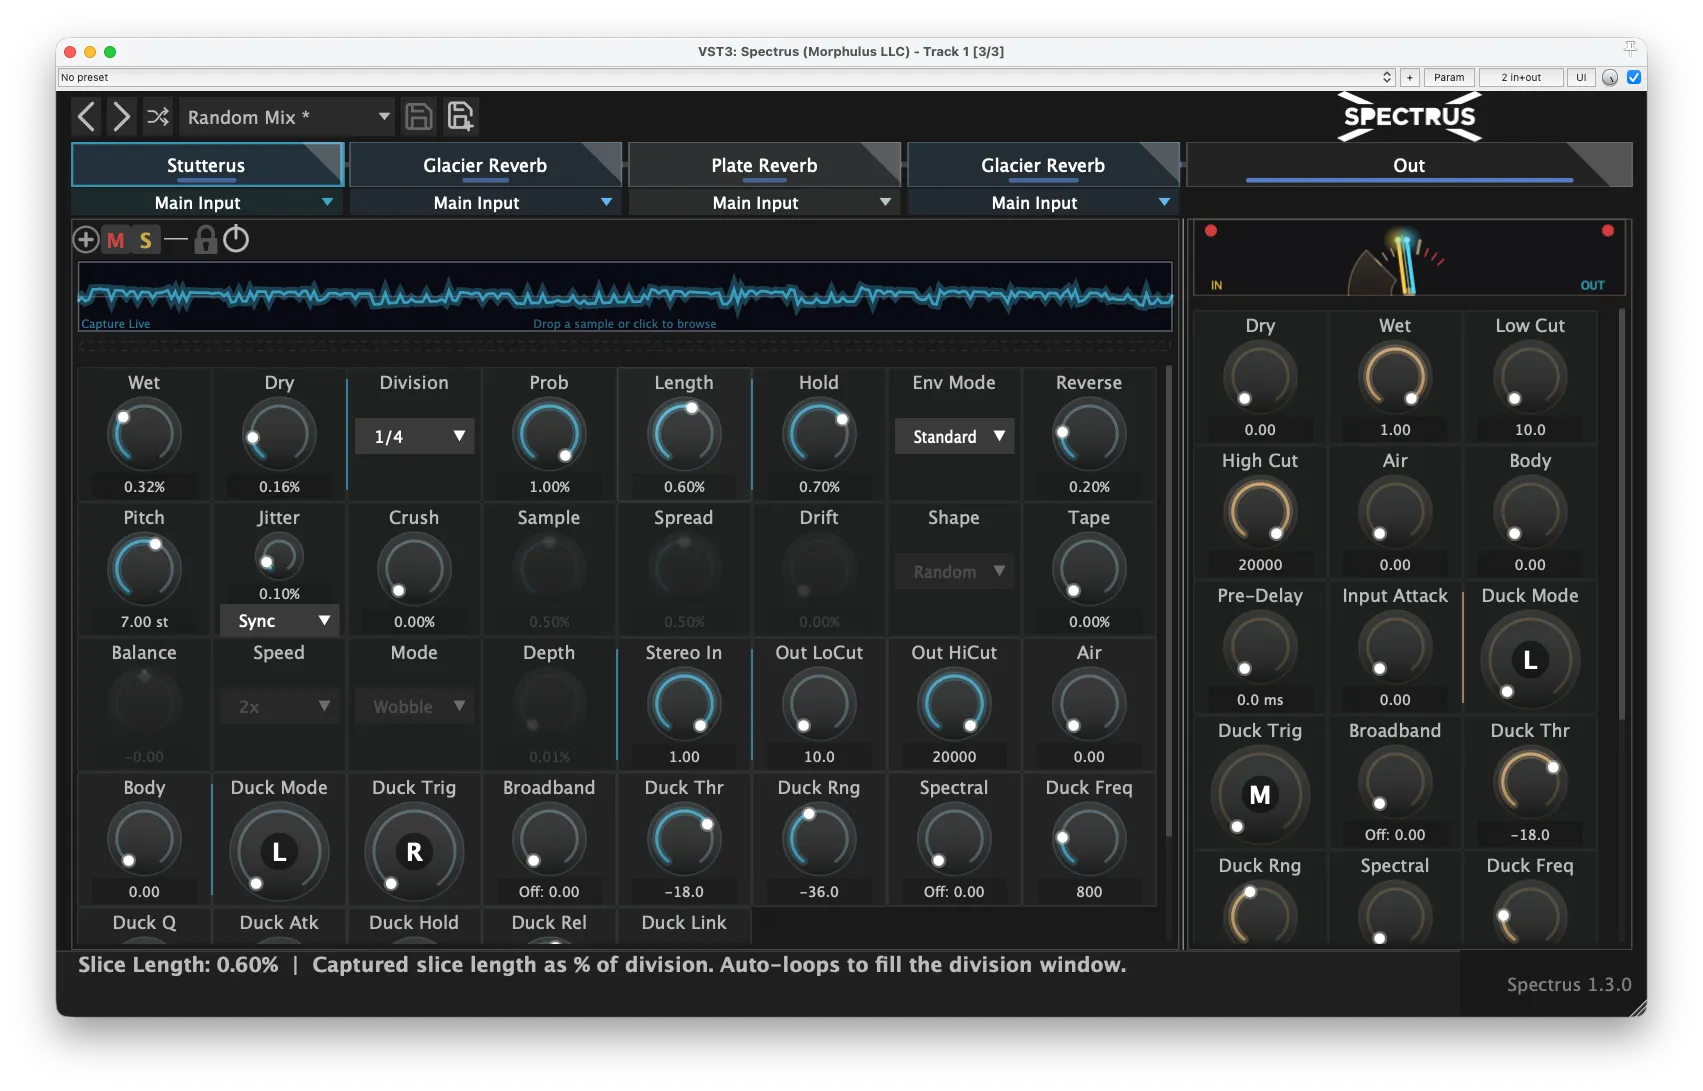Click the host wet/dry mini knob
The height and width of the screenshot is (1091, 1703).
[x=1610, y=77]
